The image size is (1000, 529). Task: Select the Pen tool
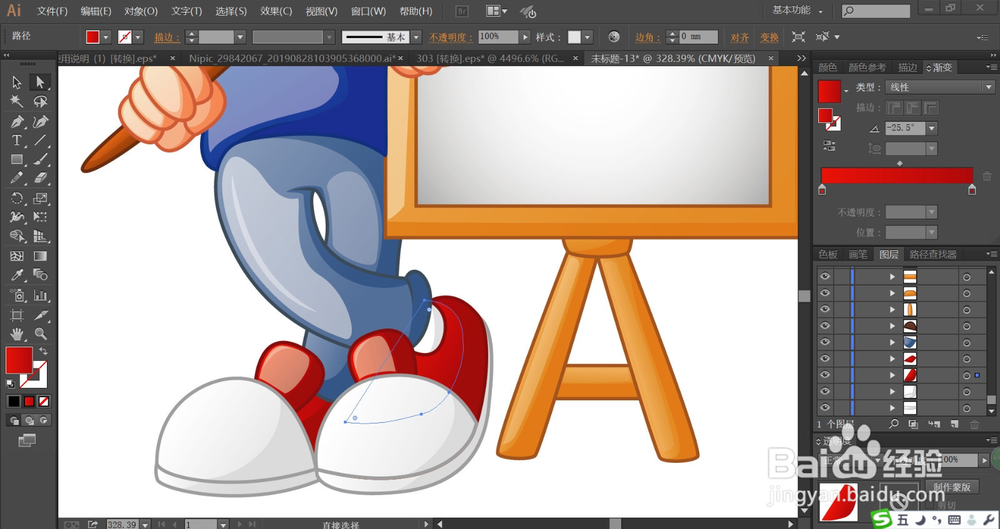(x=17, y=121)
